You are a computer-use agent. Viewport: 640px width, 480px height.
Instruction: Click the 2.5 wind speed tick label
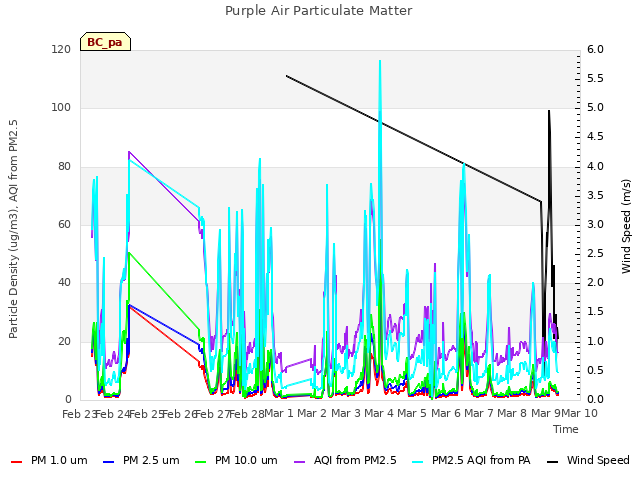click(x=595, y=253)
